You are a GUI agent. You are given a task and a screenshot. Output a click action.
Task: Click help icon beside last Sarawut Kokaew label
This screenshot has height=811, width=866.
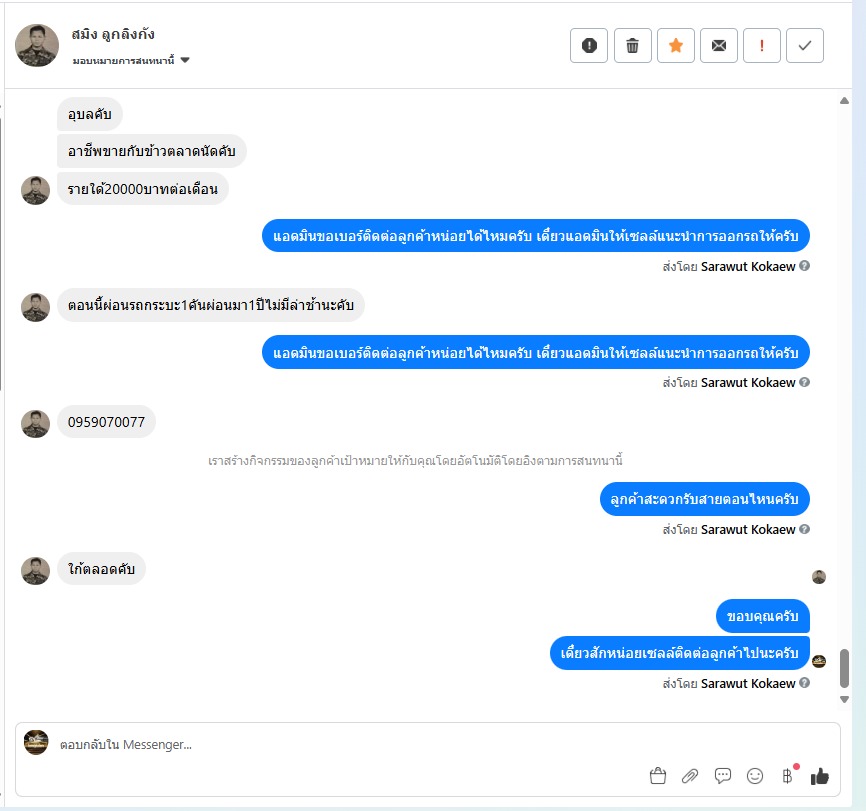805,683
